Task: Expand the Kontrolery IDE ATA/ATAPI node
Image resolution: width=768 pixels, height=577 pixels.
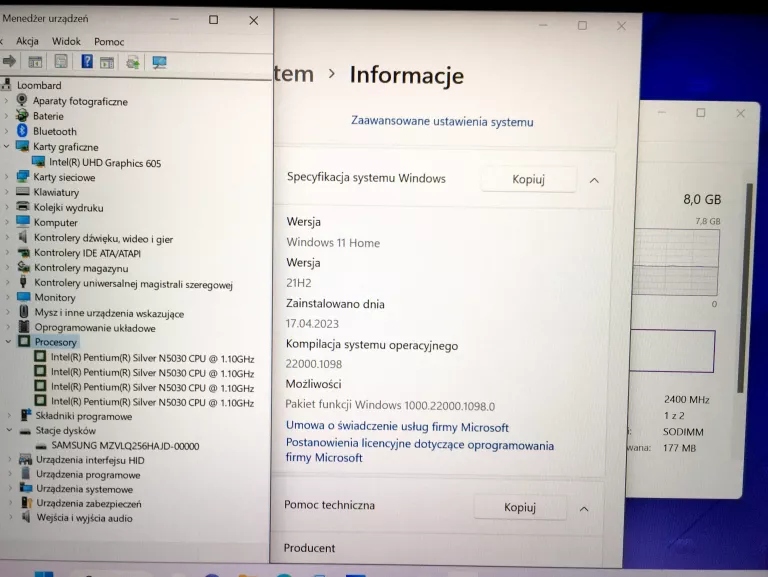Action: [x=7, y=253]
